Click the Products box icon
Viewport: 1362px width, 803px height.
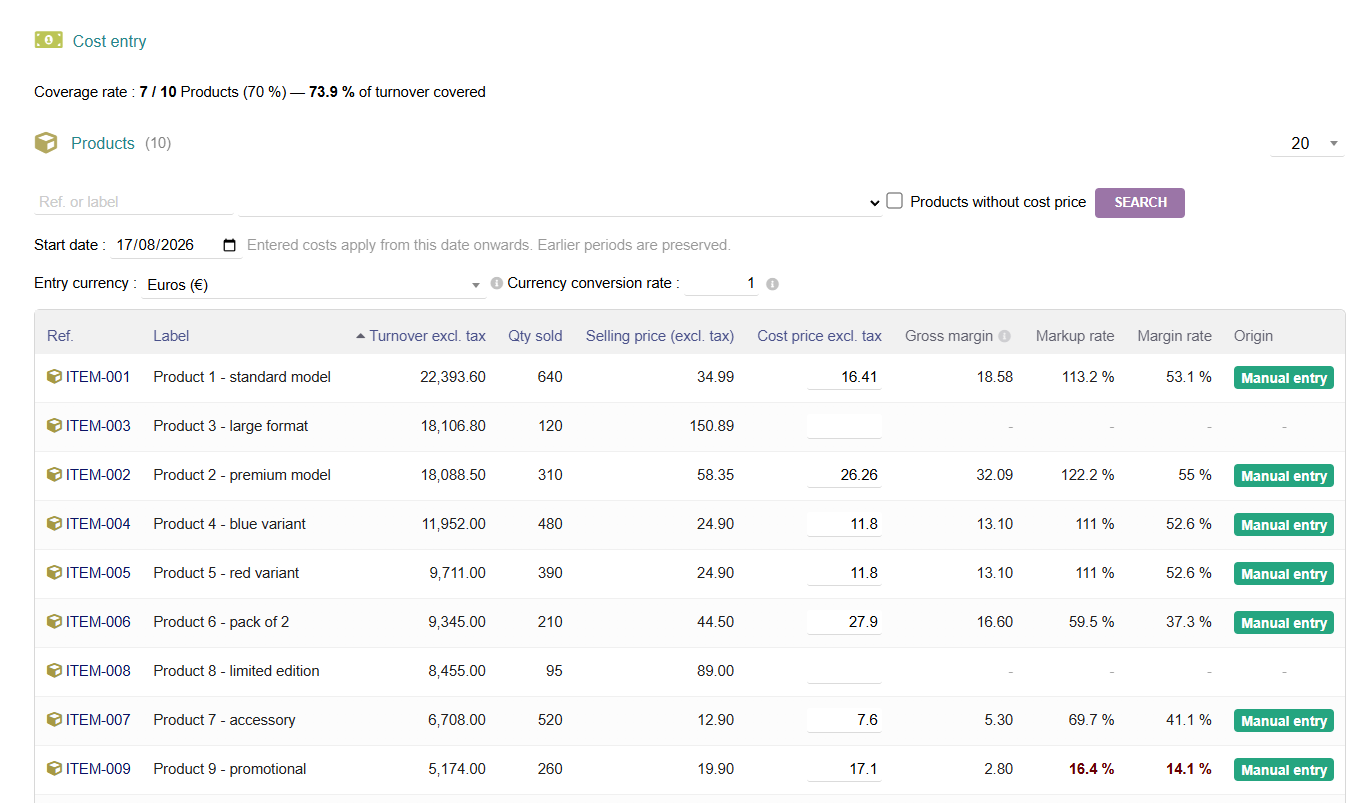(46, 143)
